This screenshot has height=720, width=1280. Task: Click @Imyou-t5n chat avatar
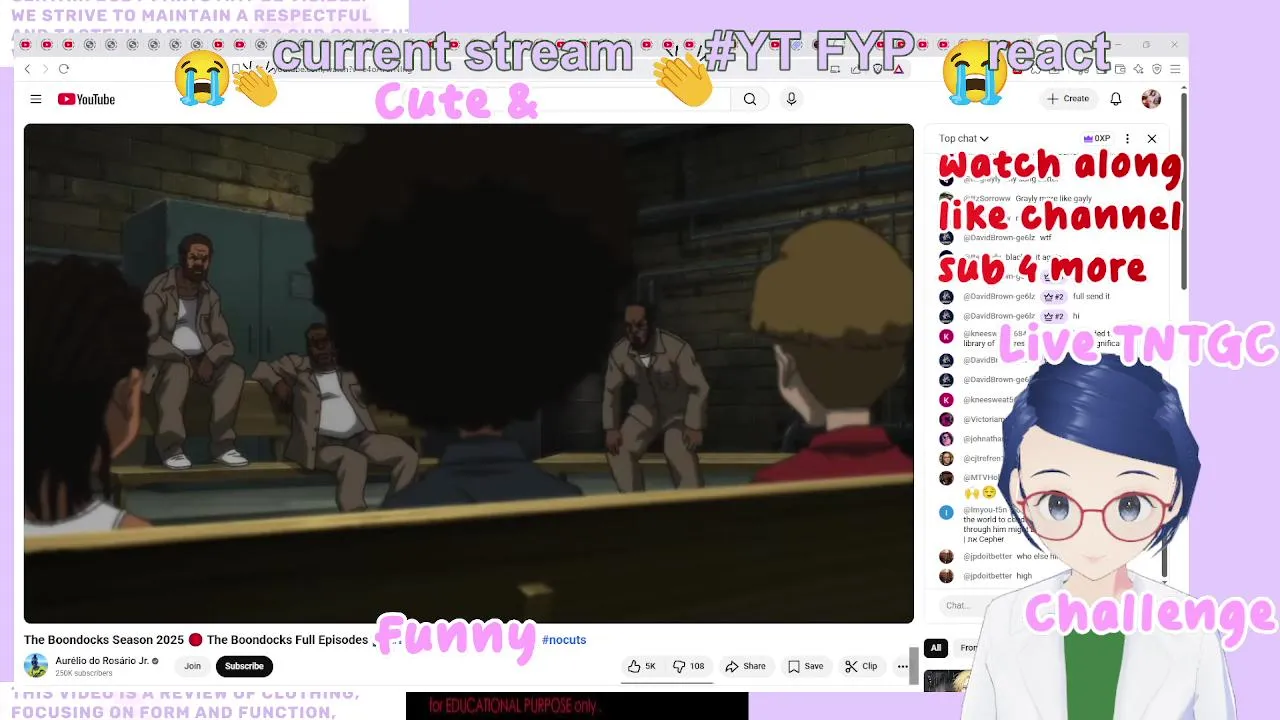pyautogui.click(x=946, y=512)
